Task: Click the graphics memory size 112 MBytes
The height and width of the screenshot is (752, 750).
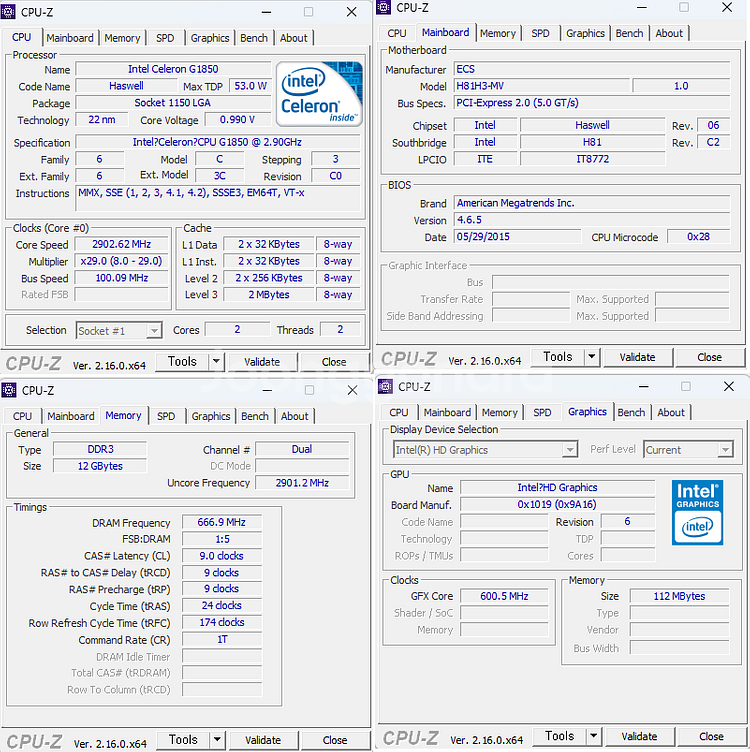Action: (680, 596)
